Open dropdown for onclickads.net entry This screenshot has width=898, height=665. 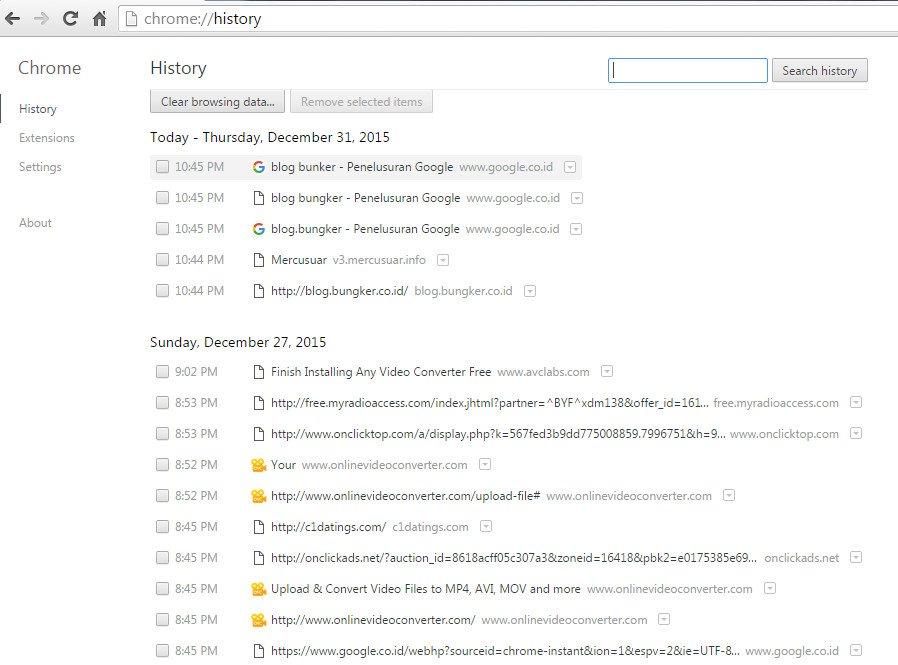[x=856, y=557]
